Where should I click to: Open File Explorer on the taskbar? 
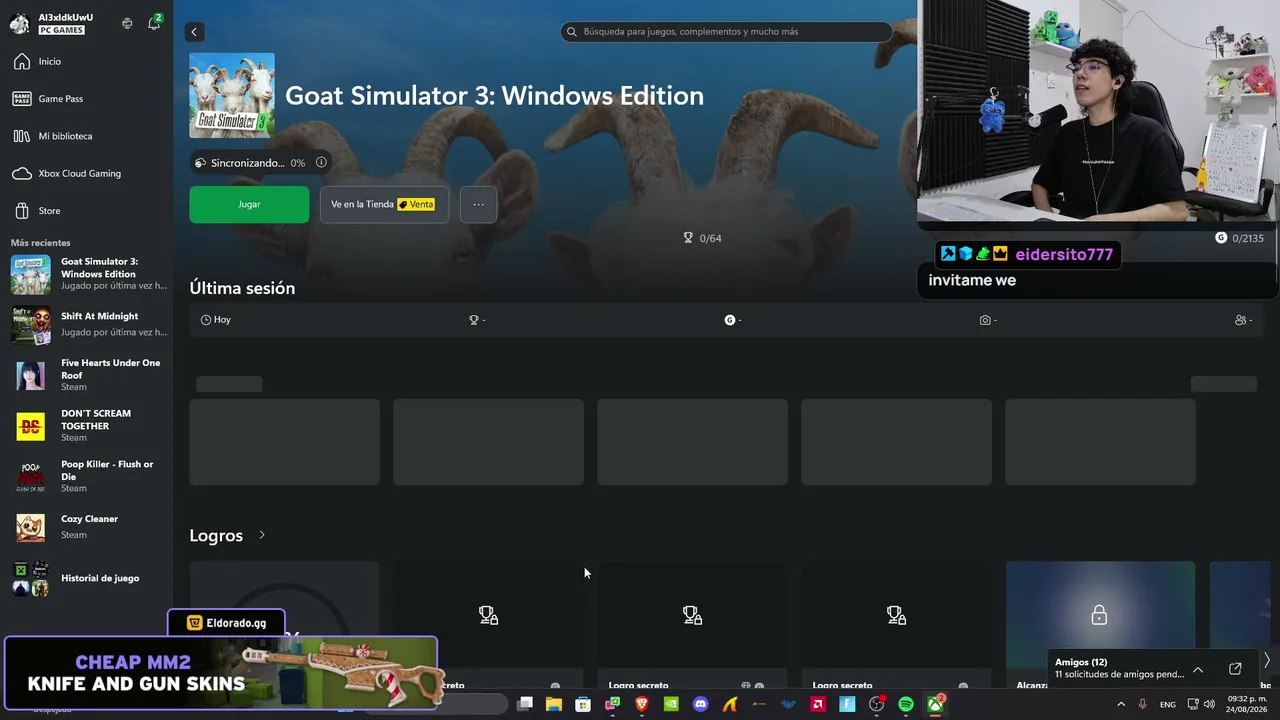[x=554, y=705]
